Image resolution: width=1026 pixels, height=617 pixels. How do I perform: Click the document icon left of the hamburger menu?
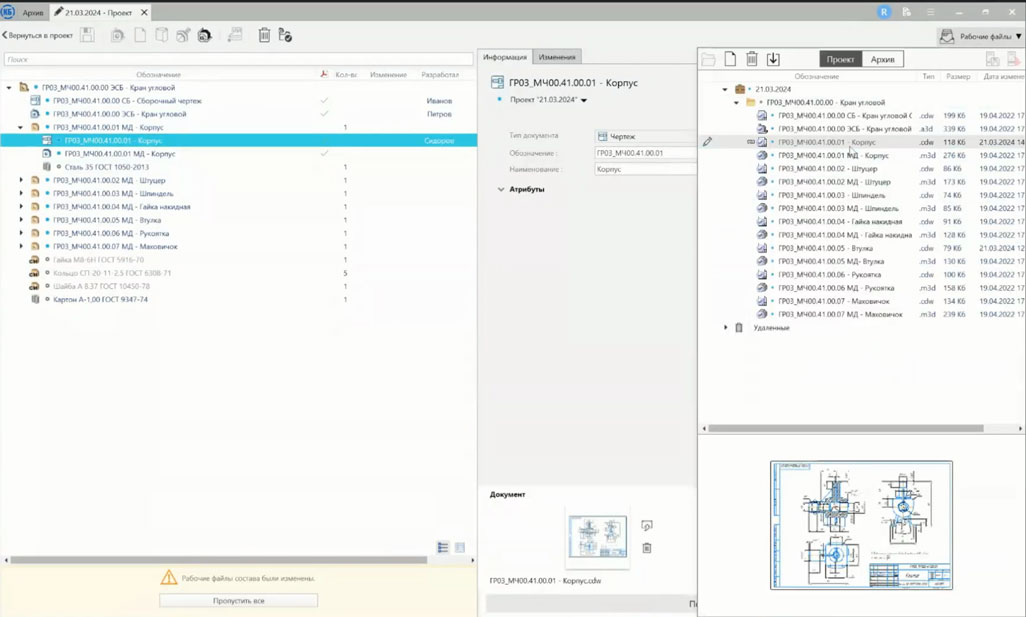click(x=906, y=12)
